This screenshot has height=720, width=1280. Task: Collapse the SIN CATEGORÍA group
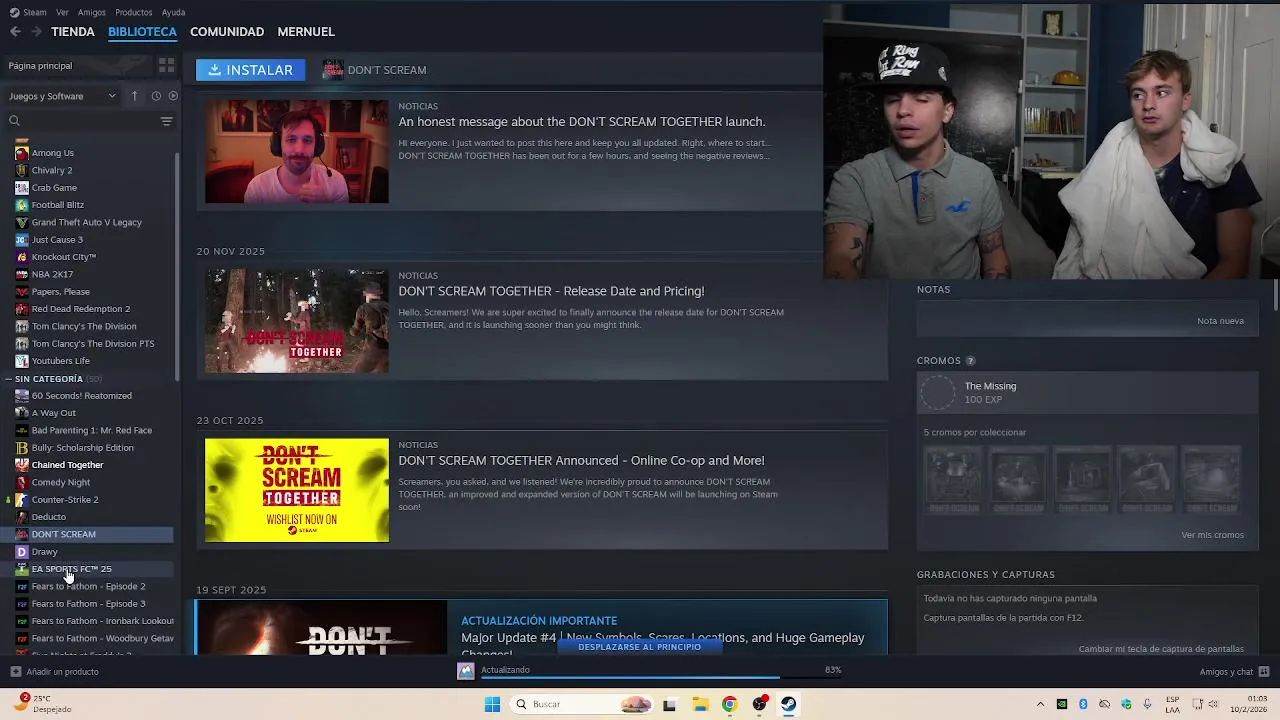click(8, 379)
